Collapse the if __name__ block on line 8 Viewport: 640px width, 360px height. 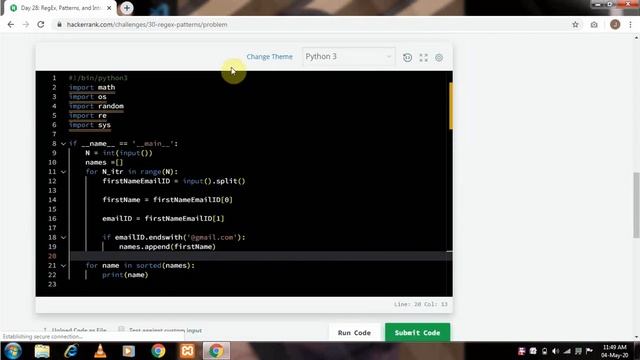pyautogui.click(x=63, y=144)
